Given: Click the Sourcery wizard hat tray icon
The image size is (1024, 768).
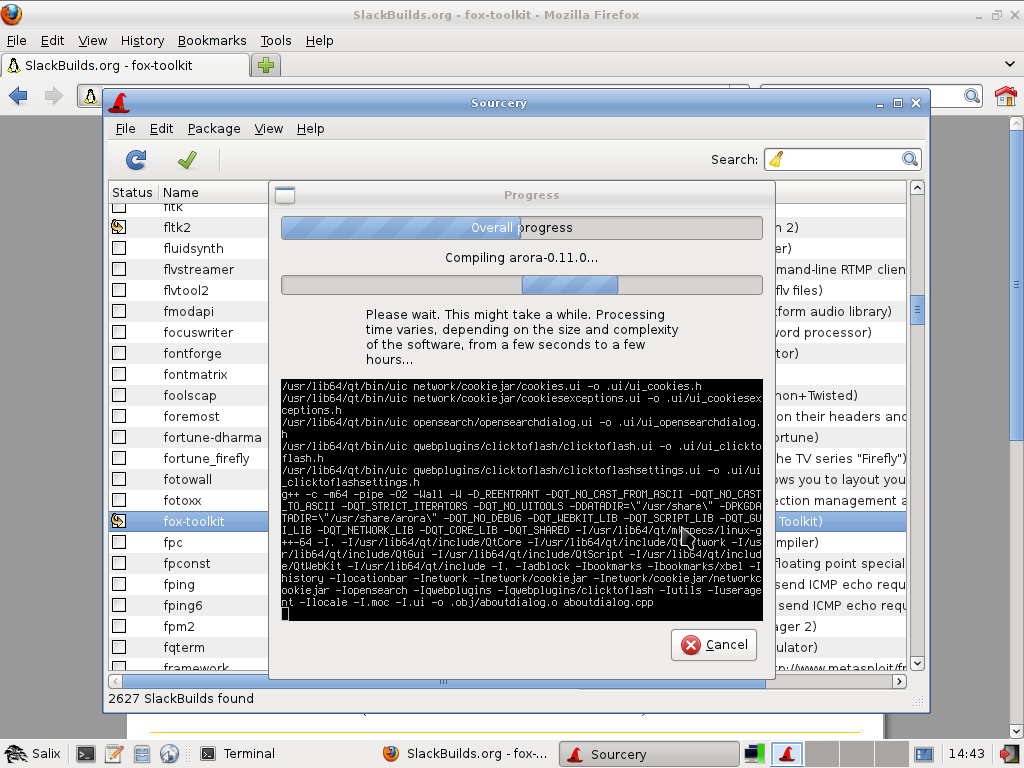Looking at the screenshot, I should coord(786,754).
